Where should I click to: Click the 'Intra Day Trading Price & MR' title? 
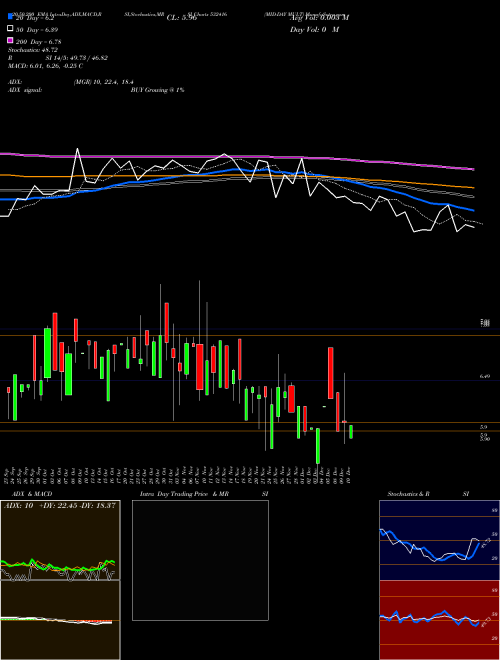pyautogui.click(x=184, y=494)
